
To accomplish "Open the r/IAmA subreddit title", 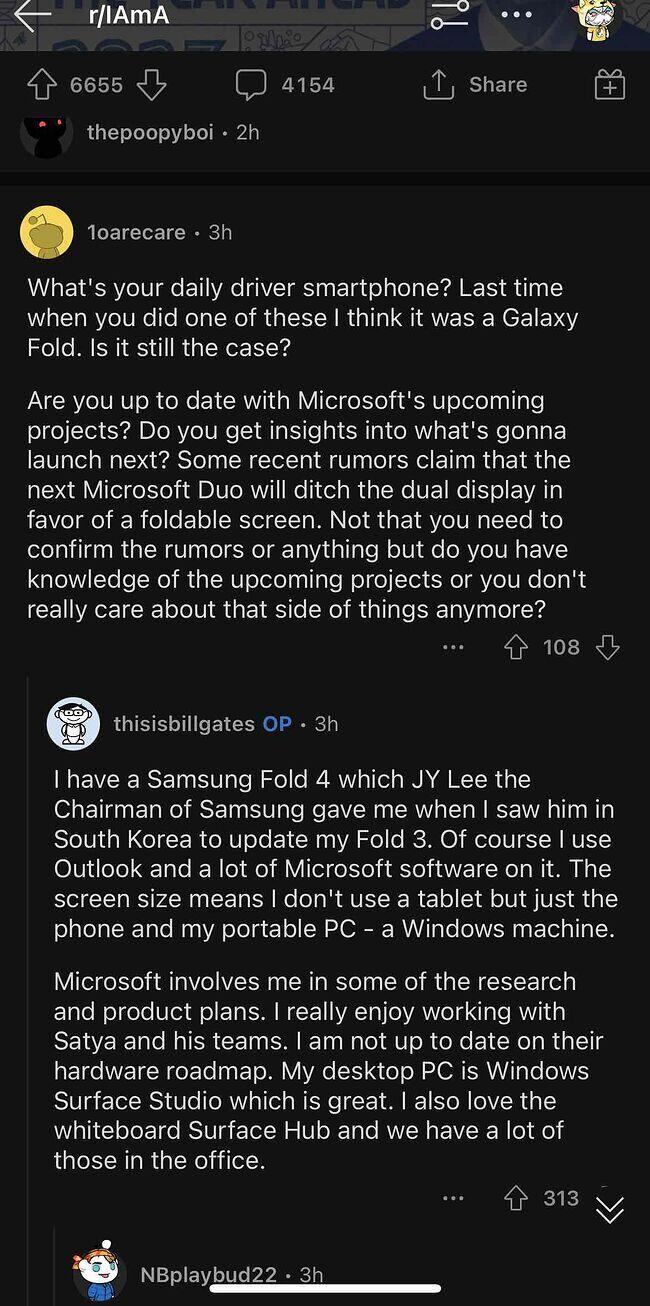I will coord(129,15).
